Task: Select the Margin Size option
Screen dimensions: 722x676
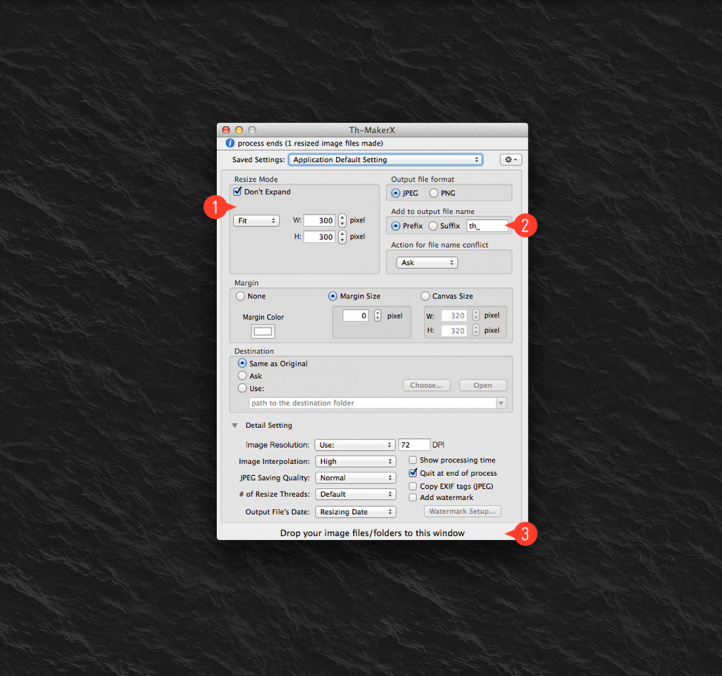Action: 332,296
